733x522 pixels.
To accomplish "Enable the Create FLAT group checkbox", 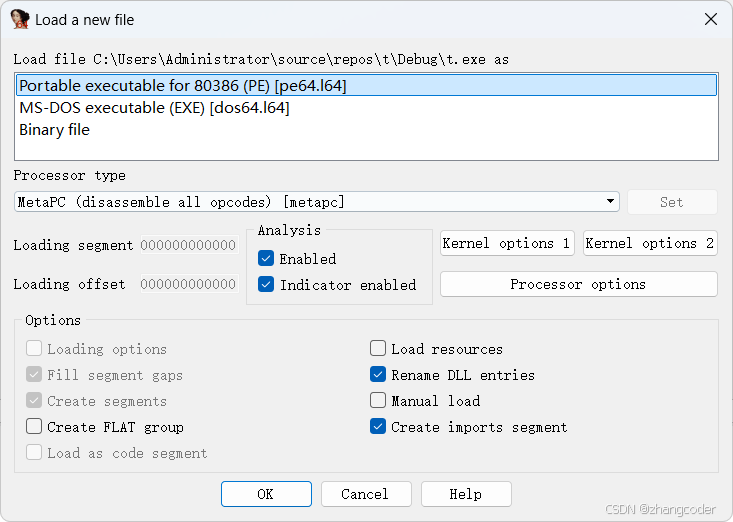I will point(34,427).
